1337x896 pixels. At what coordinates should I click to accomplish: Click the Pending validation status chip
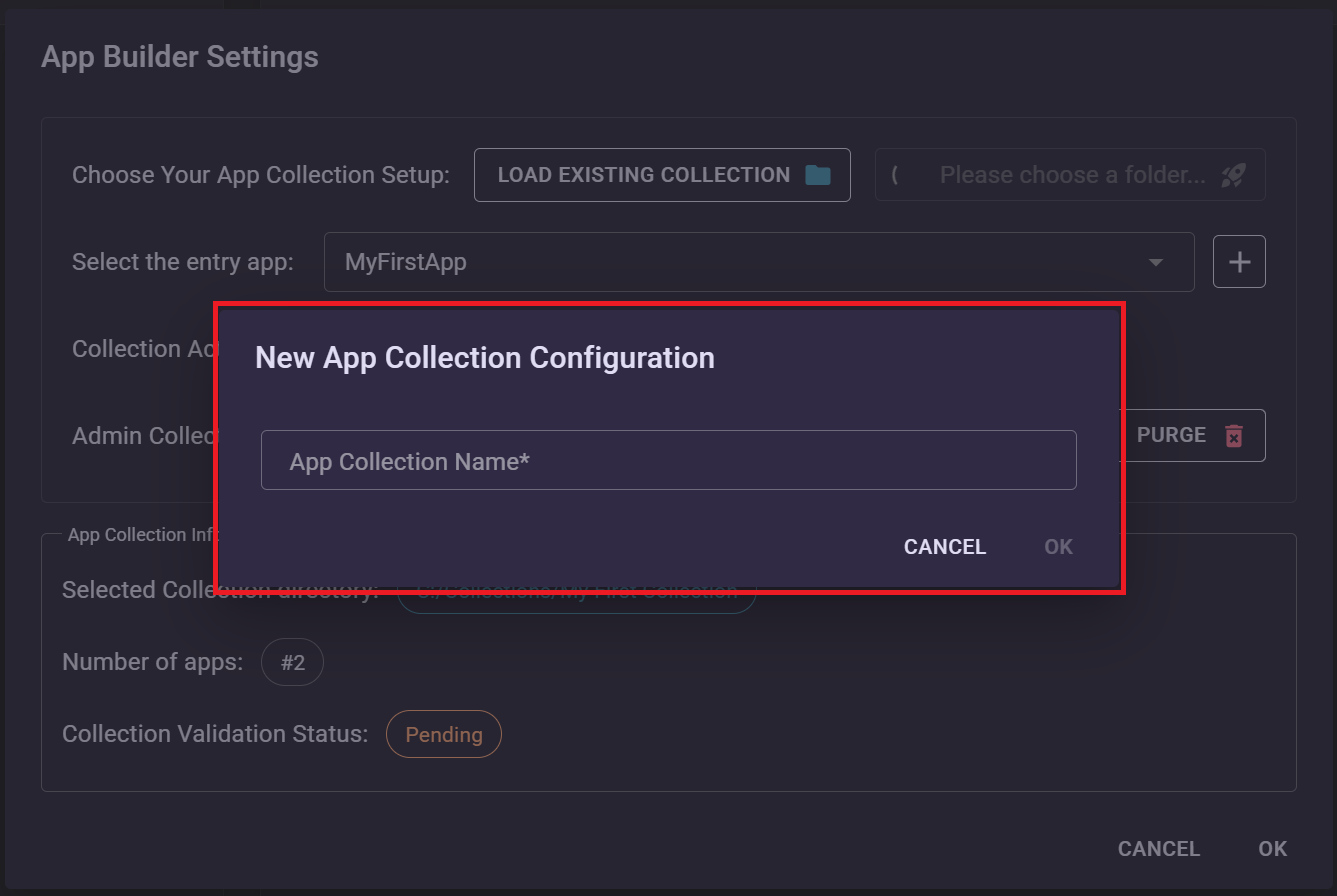tap(443, 733)
